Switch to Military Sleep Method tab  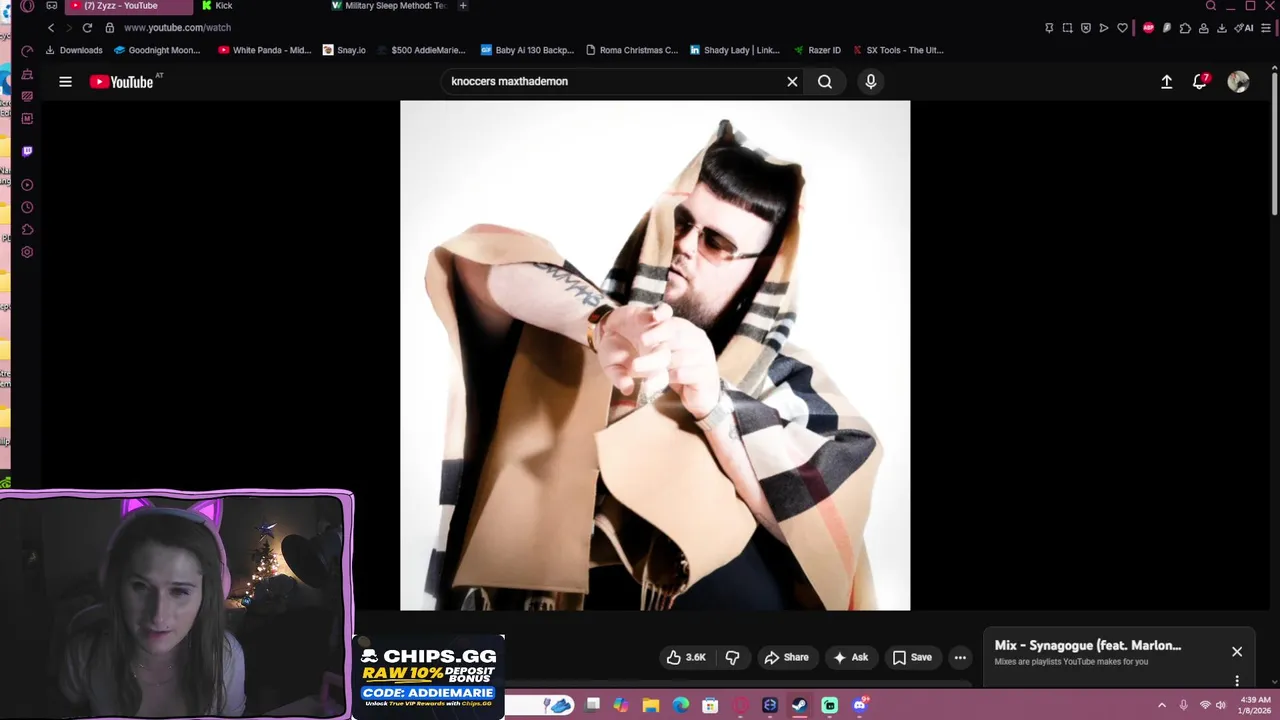[x=388, y=6]
